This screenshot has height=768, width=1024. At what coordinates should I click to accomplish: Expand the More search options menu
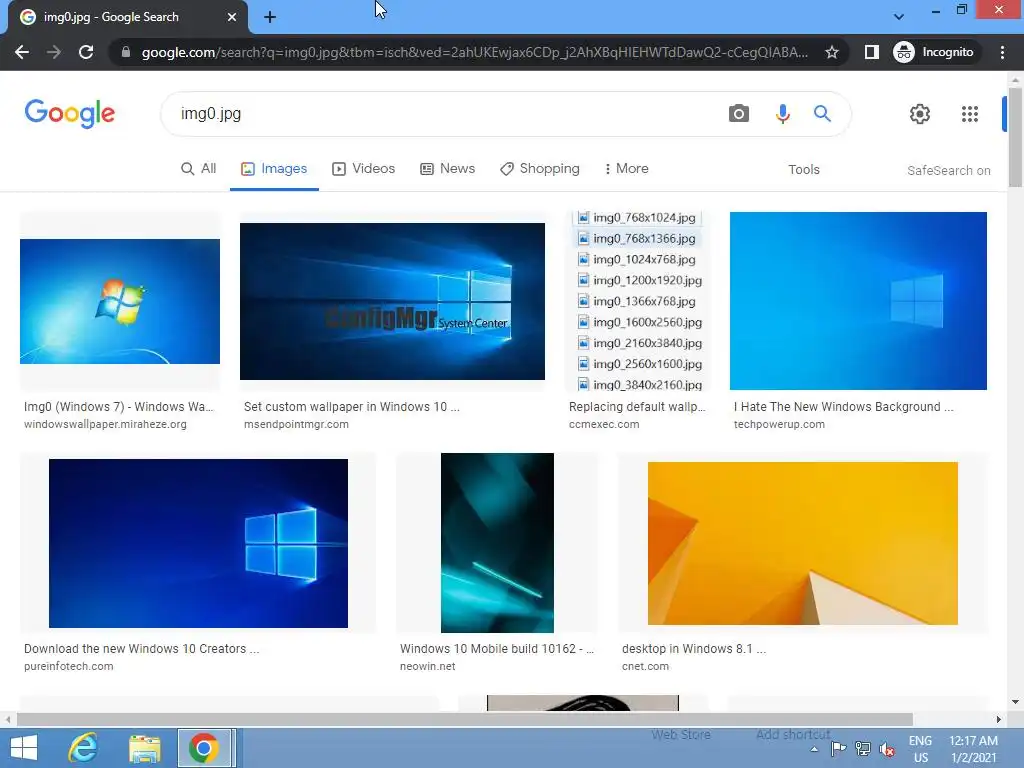point(626,168)
